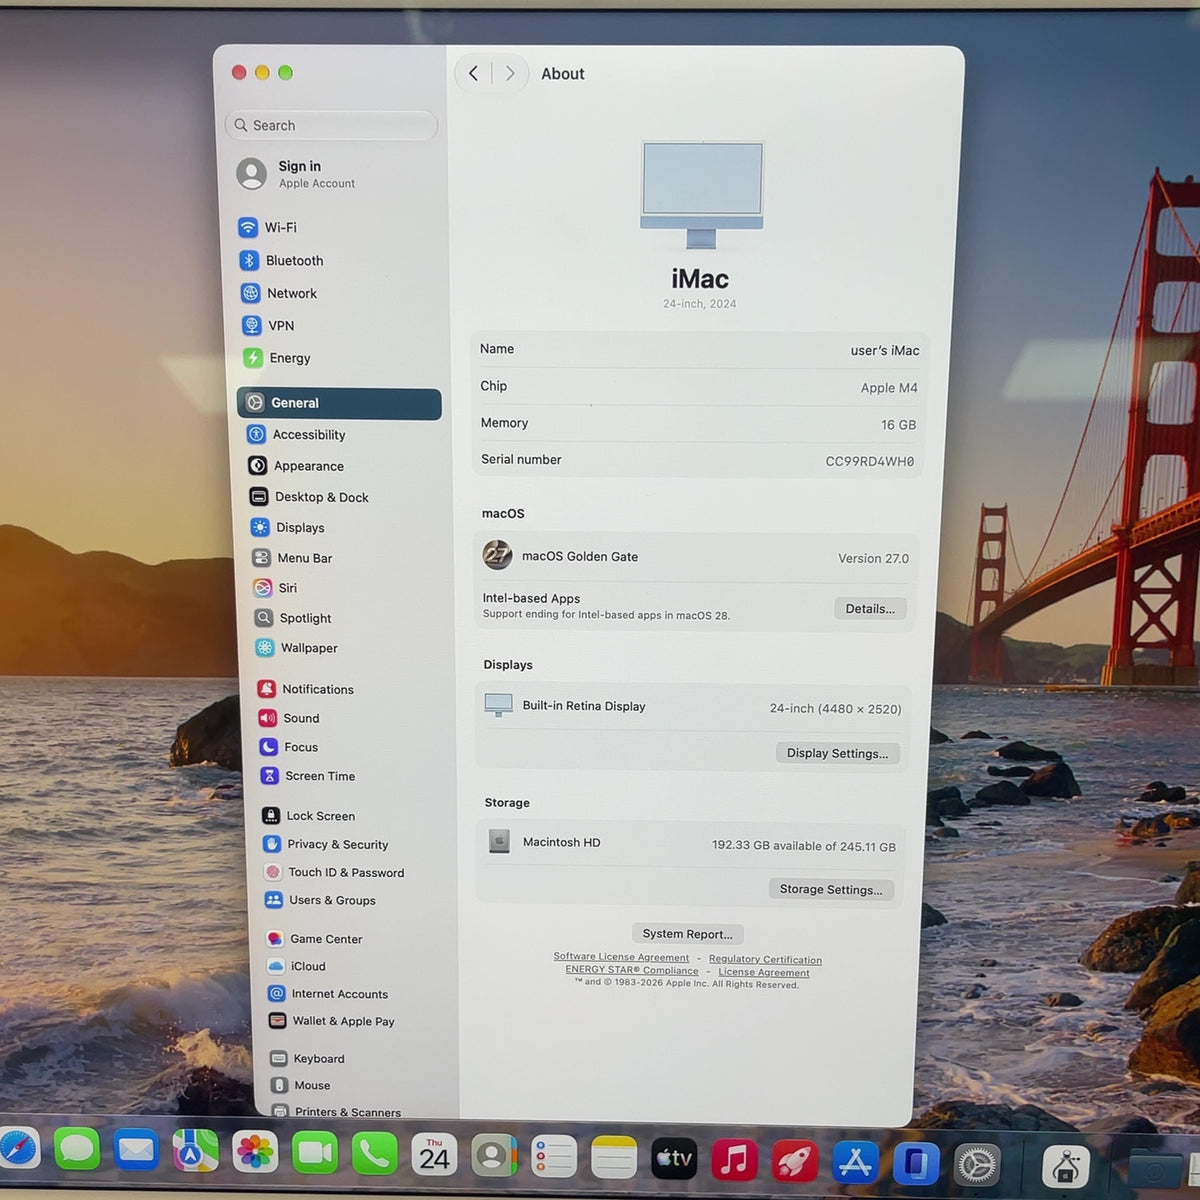Image resolution: width=1200 pixels, height=1200 pixels.
Task: Open Siri settings
Action: [x=275, y=588]
